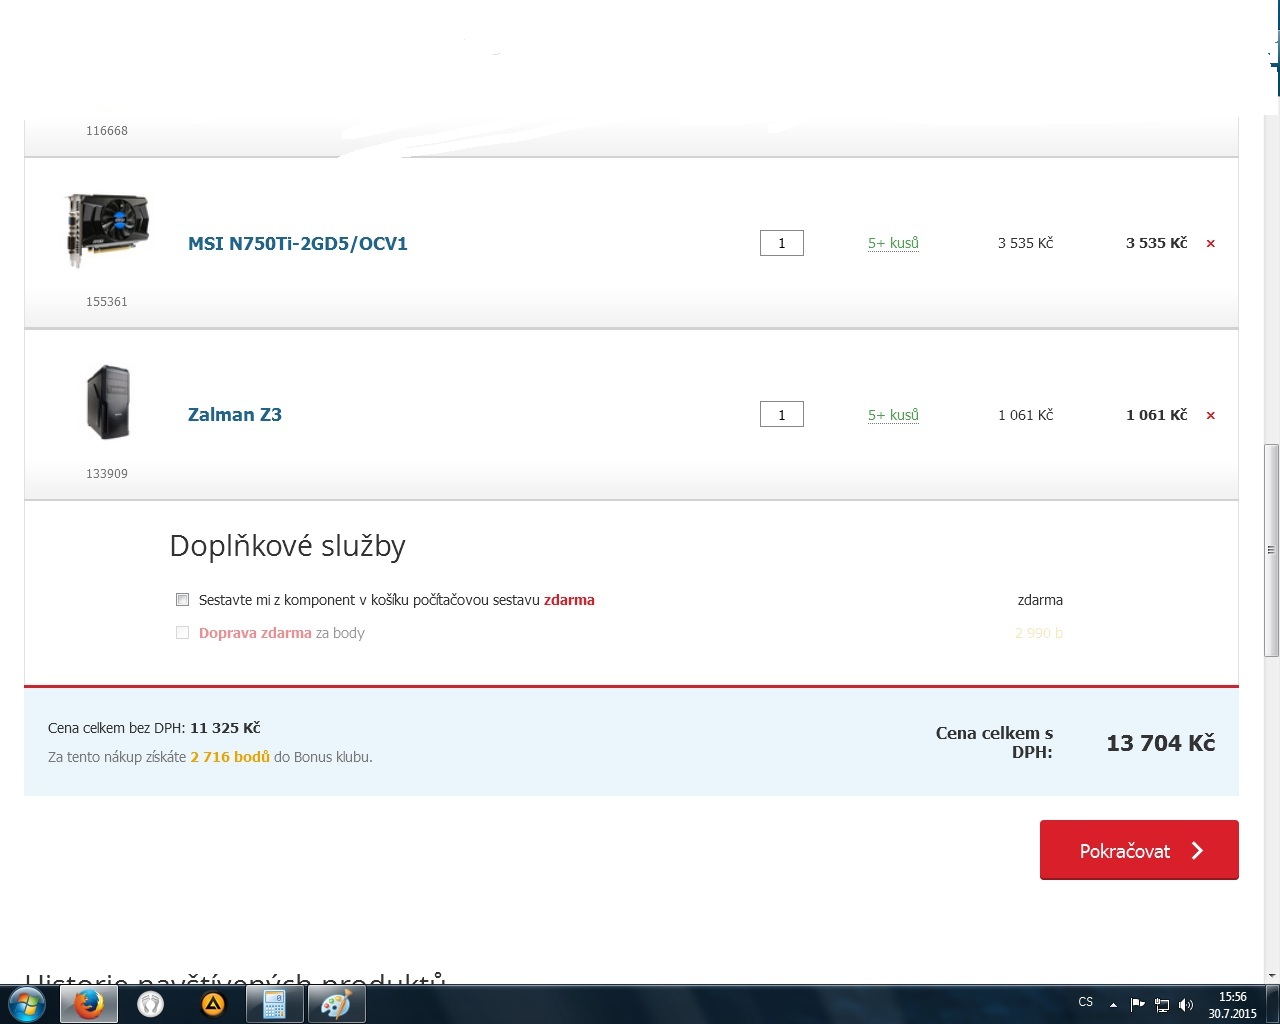This screenshot has width=1280, height=1024.
Task: Remove MSI N750Ti-2GD5/OCV1 with the red X
Action: [1210, 244]
